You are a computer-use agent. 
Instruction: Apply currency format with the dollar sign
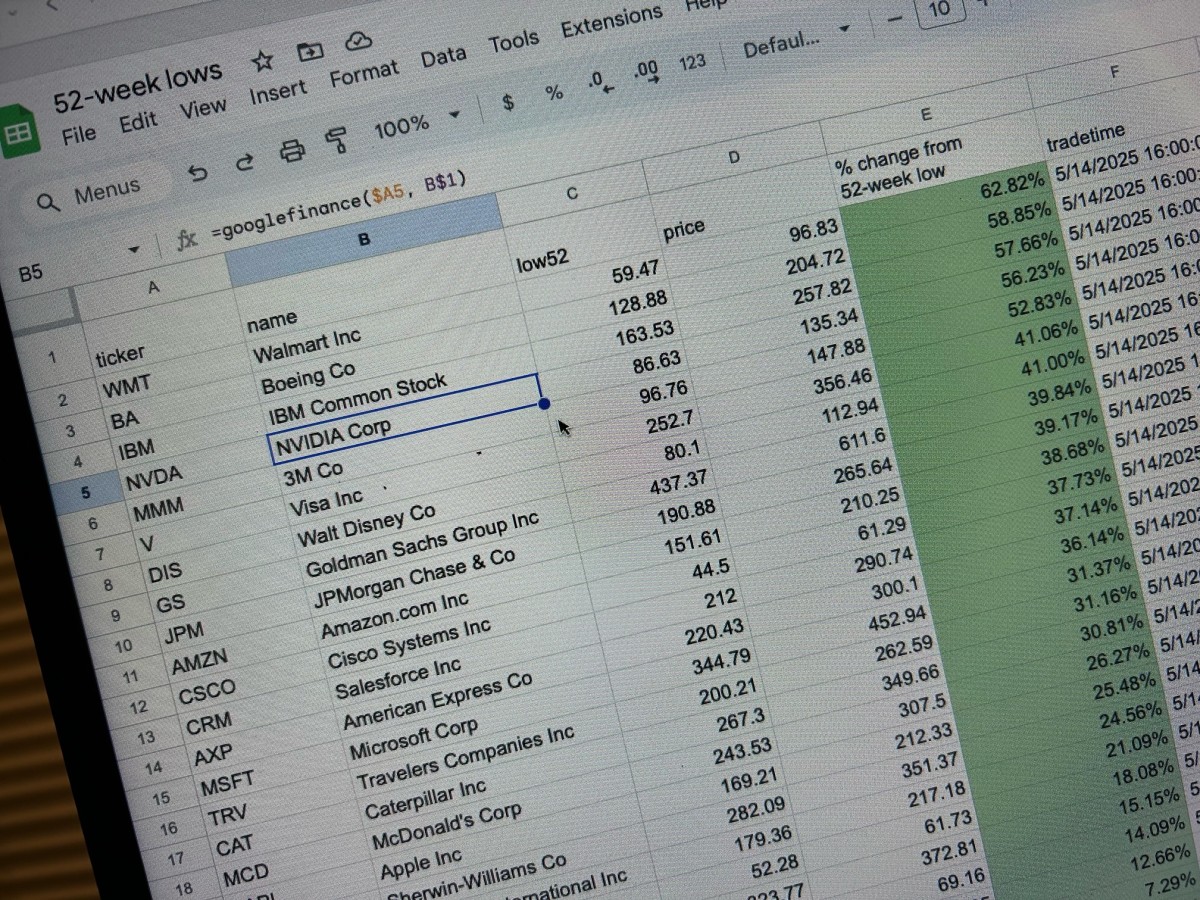click(508, 102)
